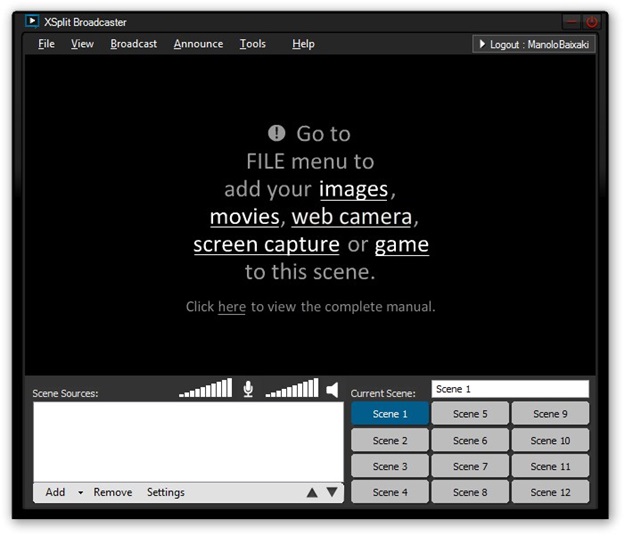The image size is (624, 536).
Task: Mute the speaker icon
Action: click(332, 390)
